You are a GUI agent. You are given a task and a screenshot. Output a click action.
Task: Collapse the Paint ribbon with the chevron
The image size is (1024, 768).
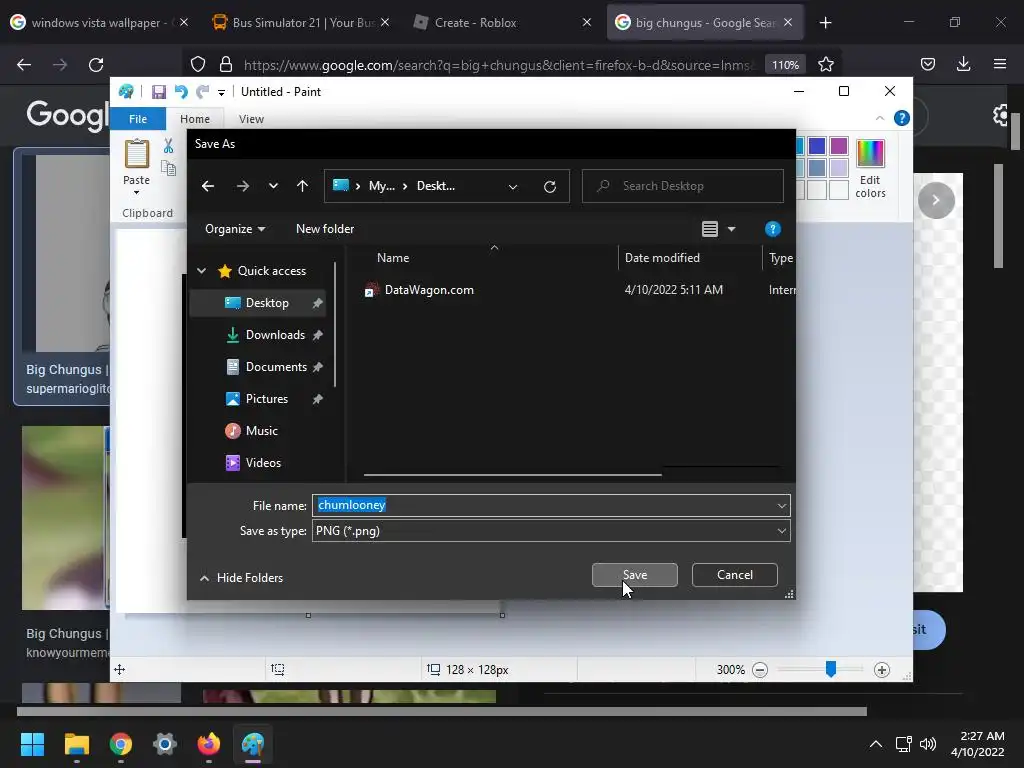tap(880, 118)
